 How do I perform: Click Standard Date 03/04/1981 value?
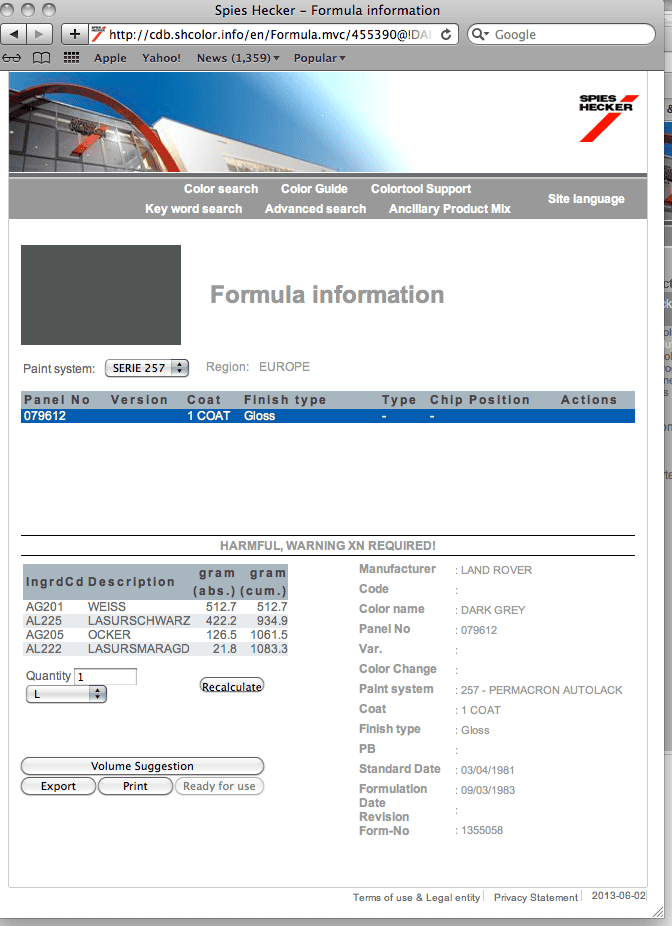pyautogui.click(x=487, y=770)
